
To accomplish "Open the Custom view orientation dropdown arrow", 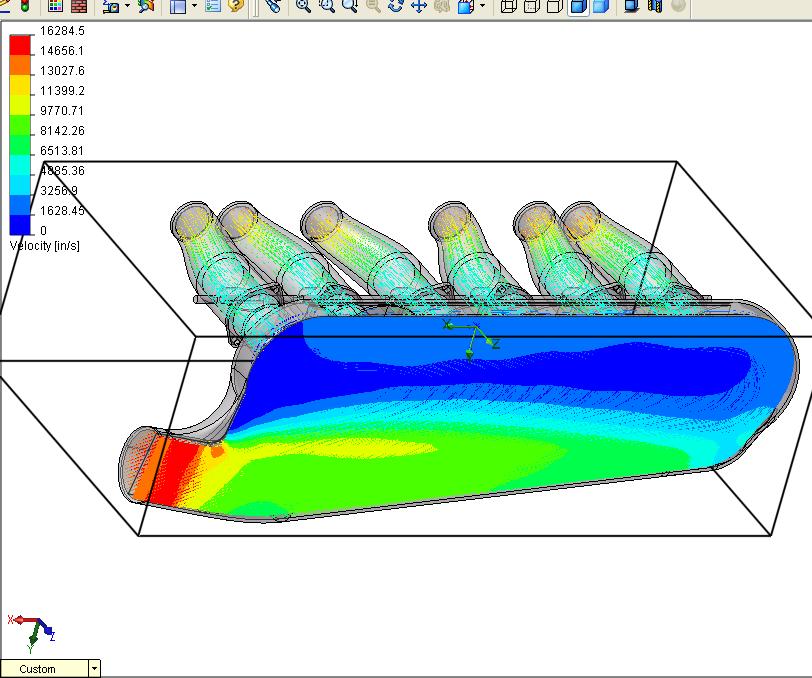I will tap(94, 668).
